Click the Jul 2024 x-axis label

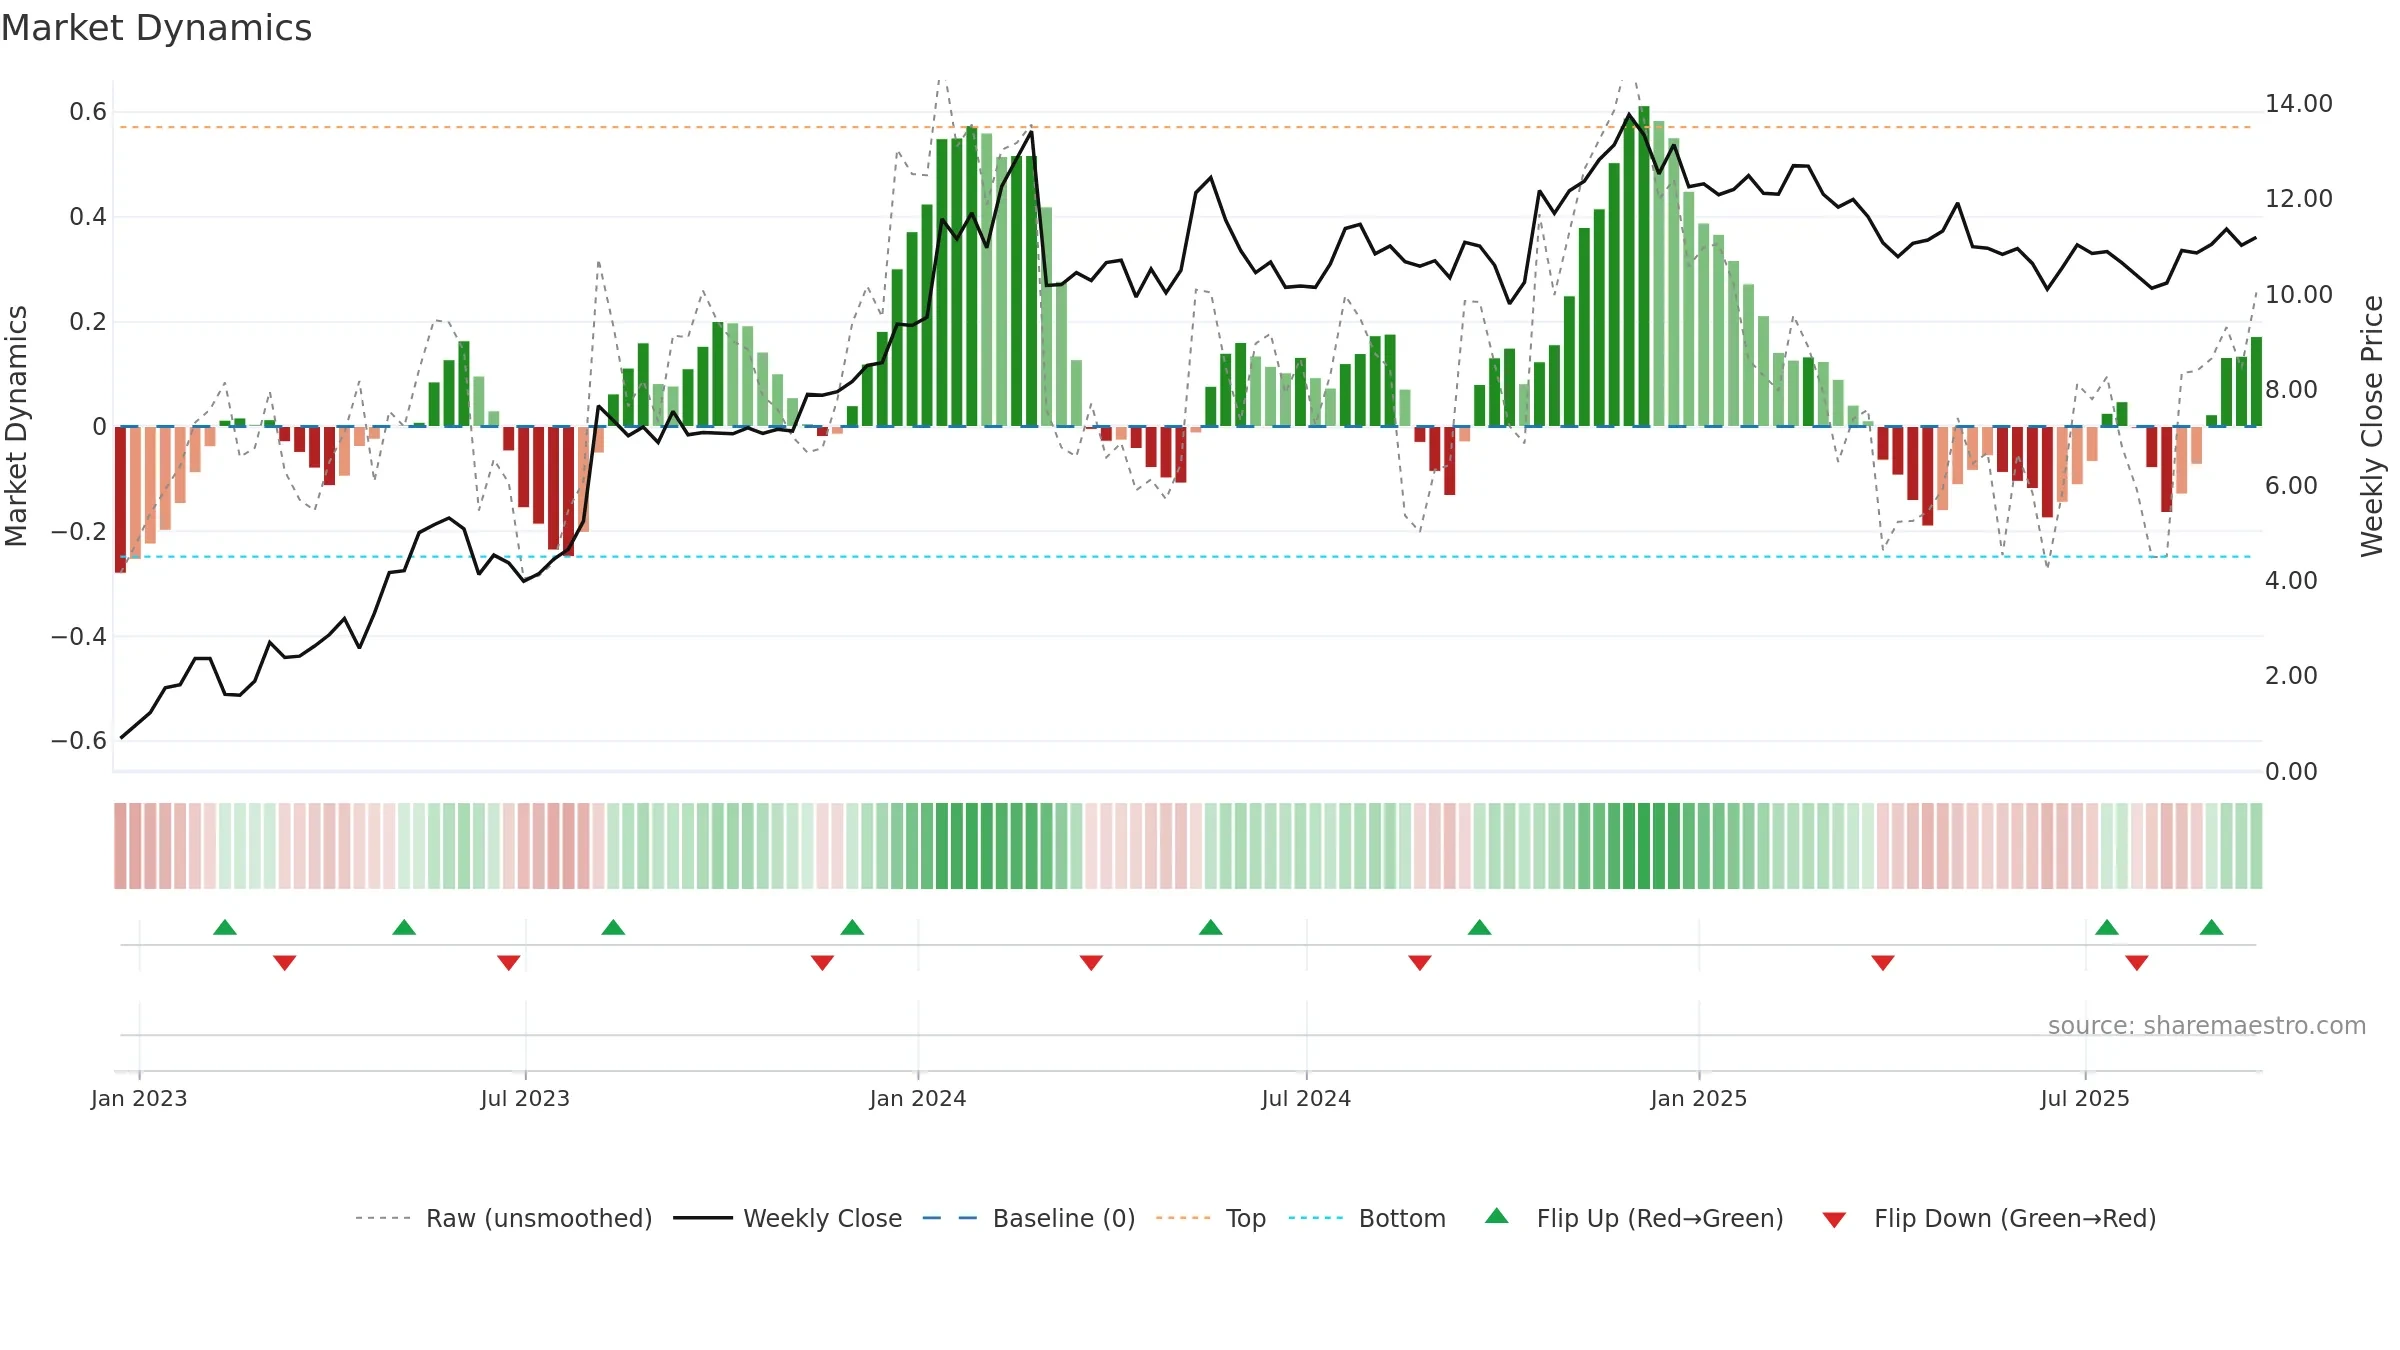click(1306, 1098)
